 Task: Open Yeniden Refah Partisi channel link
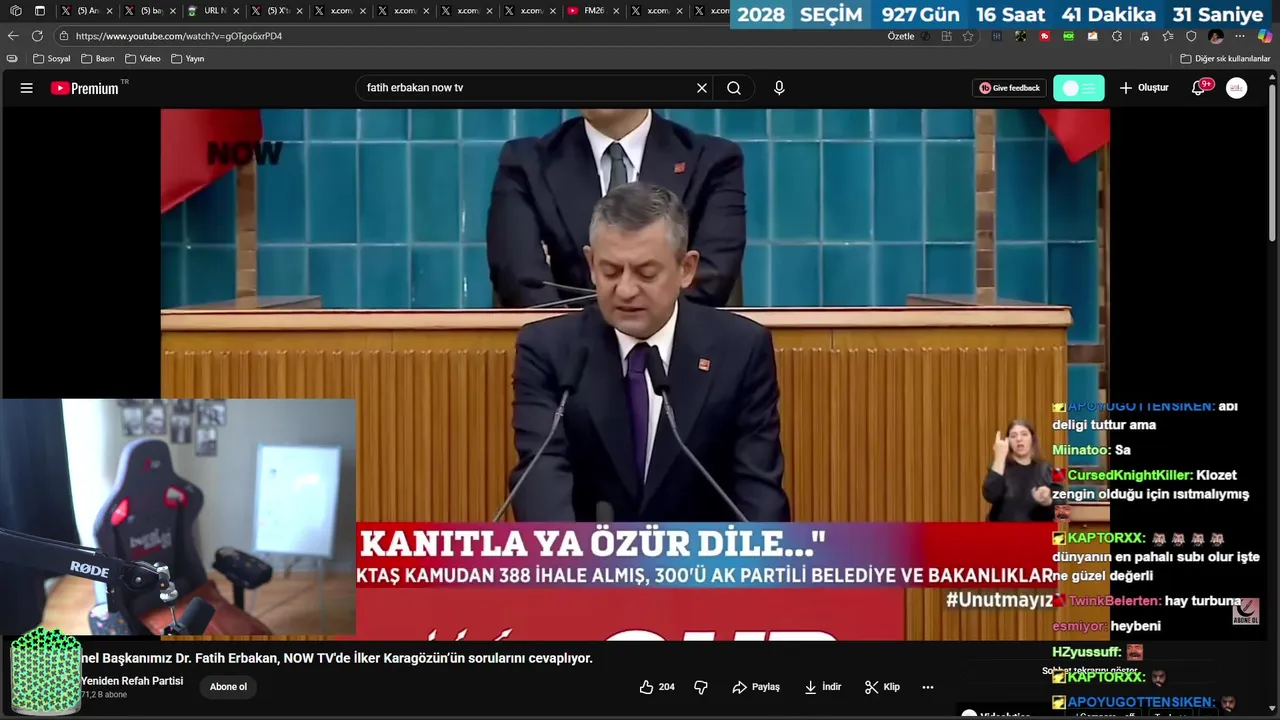[132, 681]
